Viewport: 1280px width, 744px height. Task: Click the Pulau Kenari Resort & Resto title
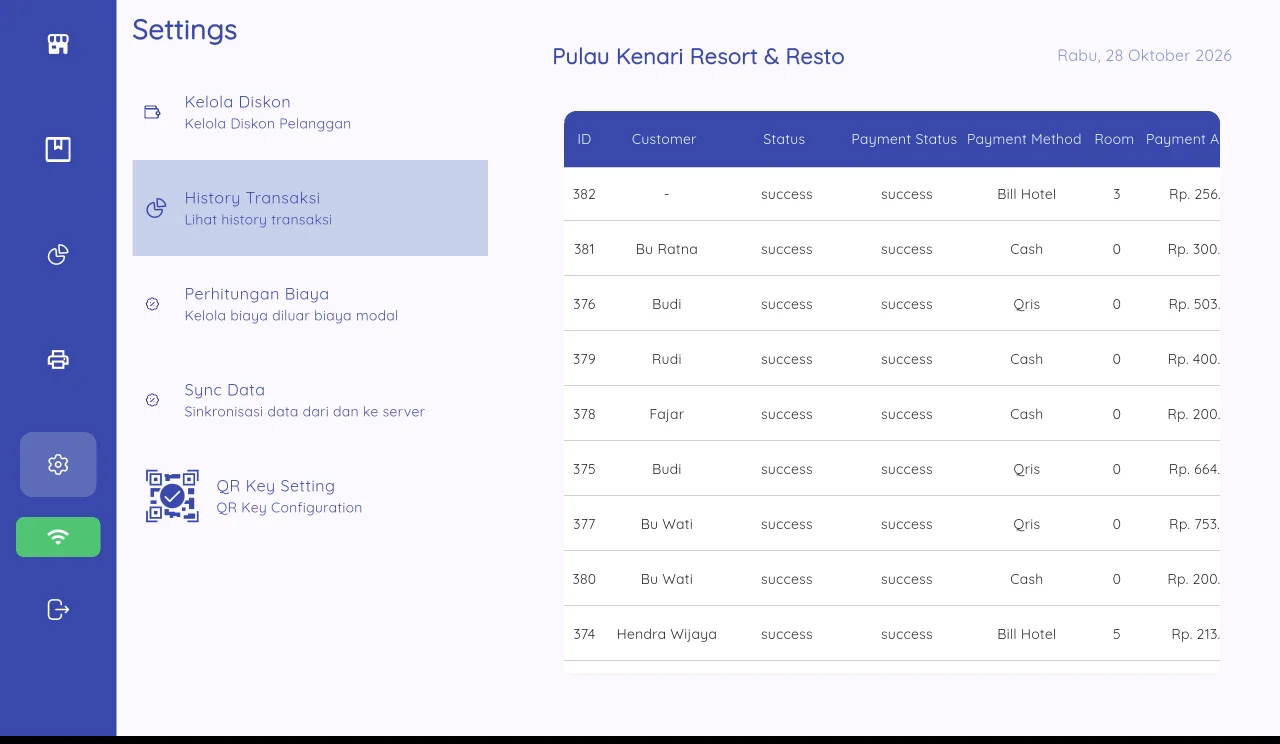tap(698, 57)
